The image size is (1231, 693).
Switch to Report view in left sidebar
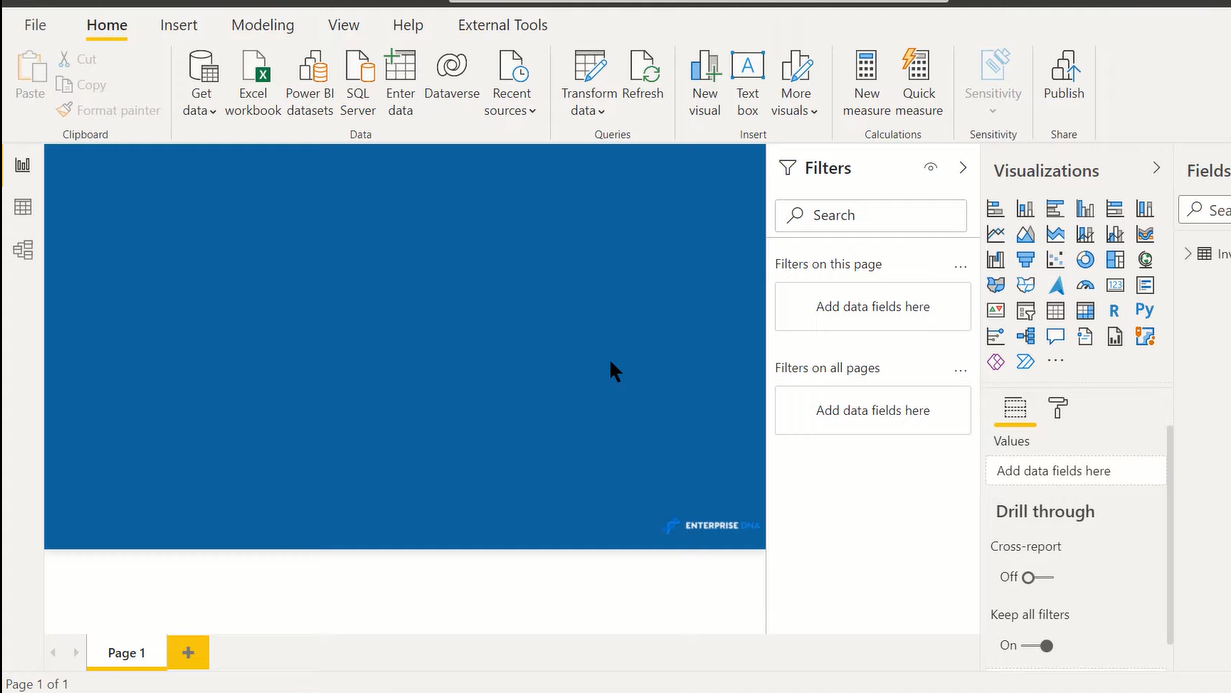(x=22, y=165)
